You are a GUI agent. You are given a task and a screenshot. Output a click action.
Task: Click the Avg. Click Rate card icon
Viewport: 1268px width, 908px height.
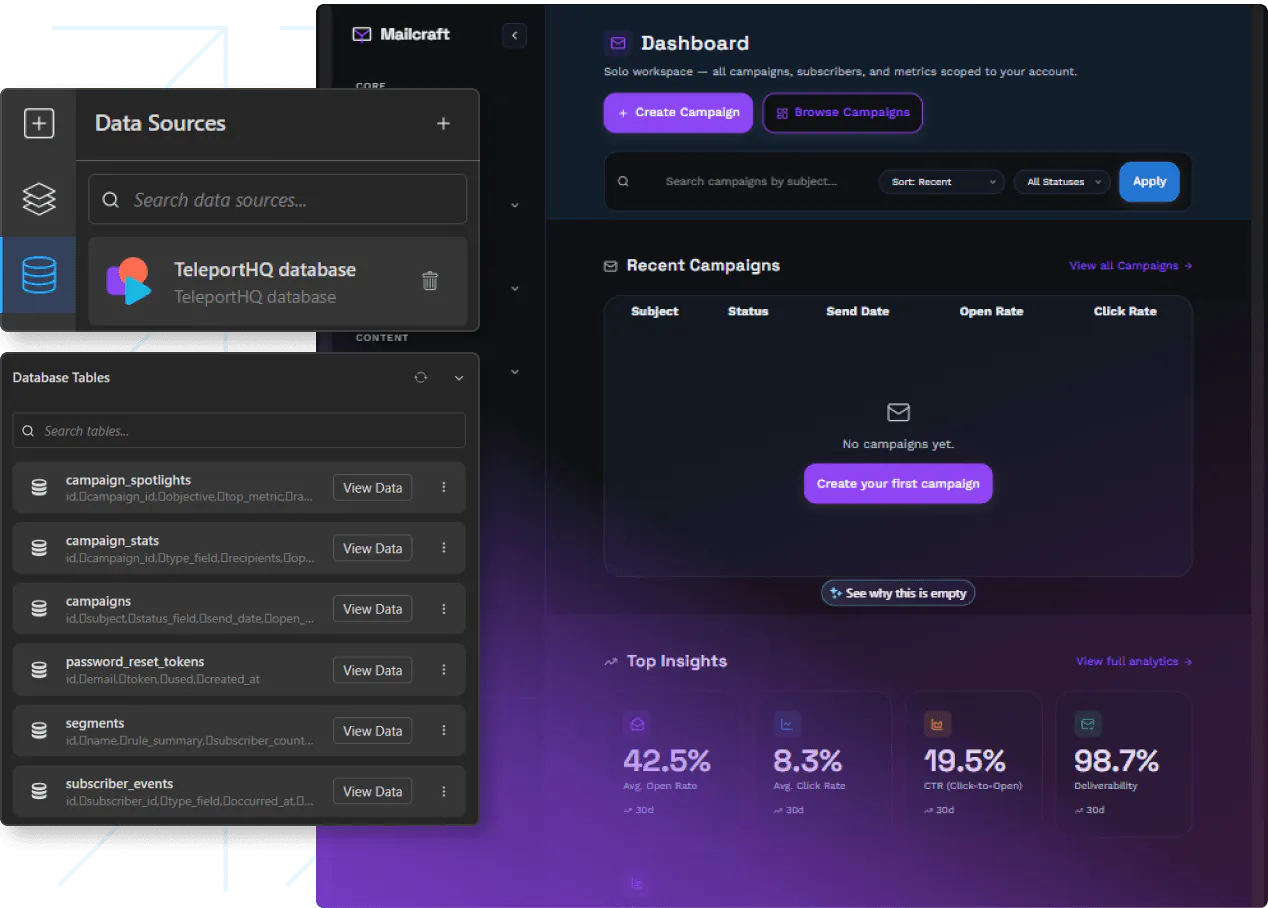pyautogui.click(x=787, y=724)
